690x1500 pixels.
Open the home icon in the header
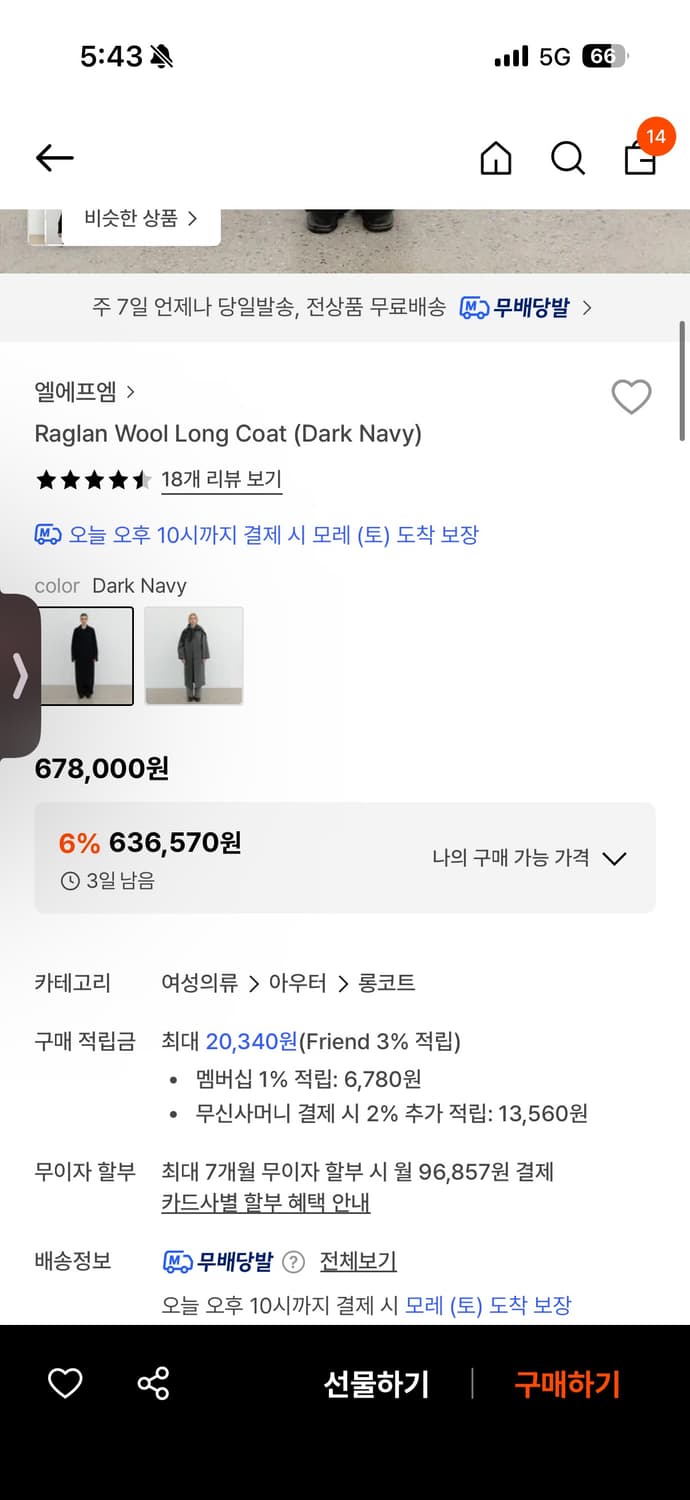[x=495, y=158]
